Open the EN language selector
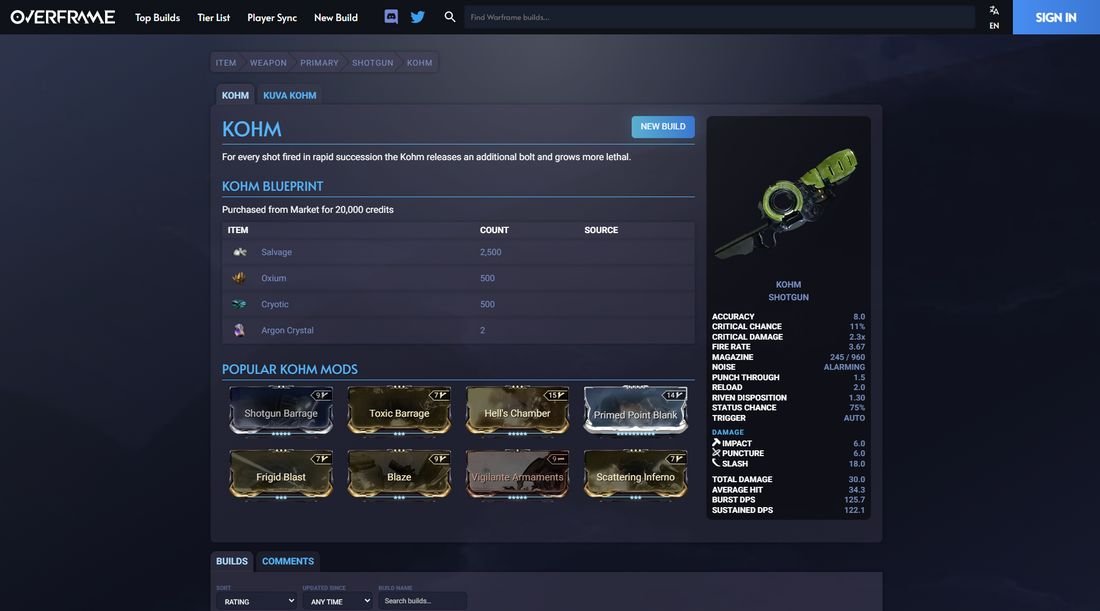 pyautogui.click(x=994, y=25)
